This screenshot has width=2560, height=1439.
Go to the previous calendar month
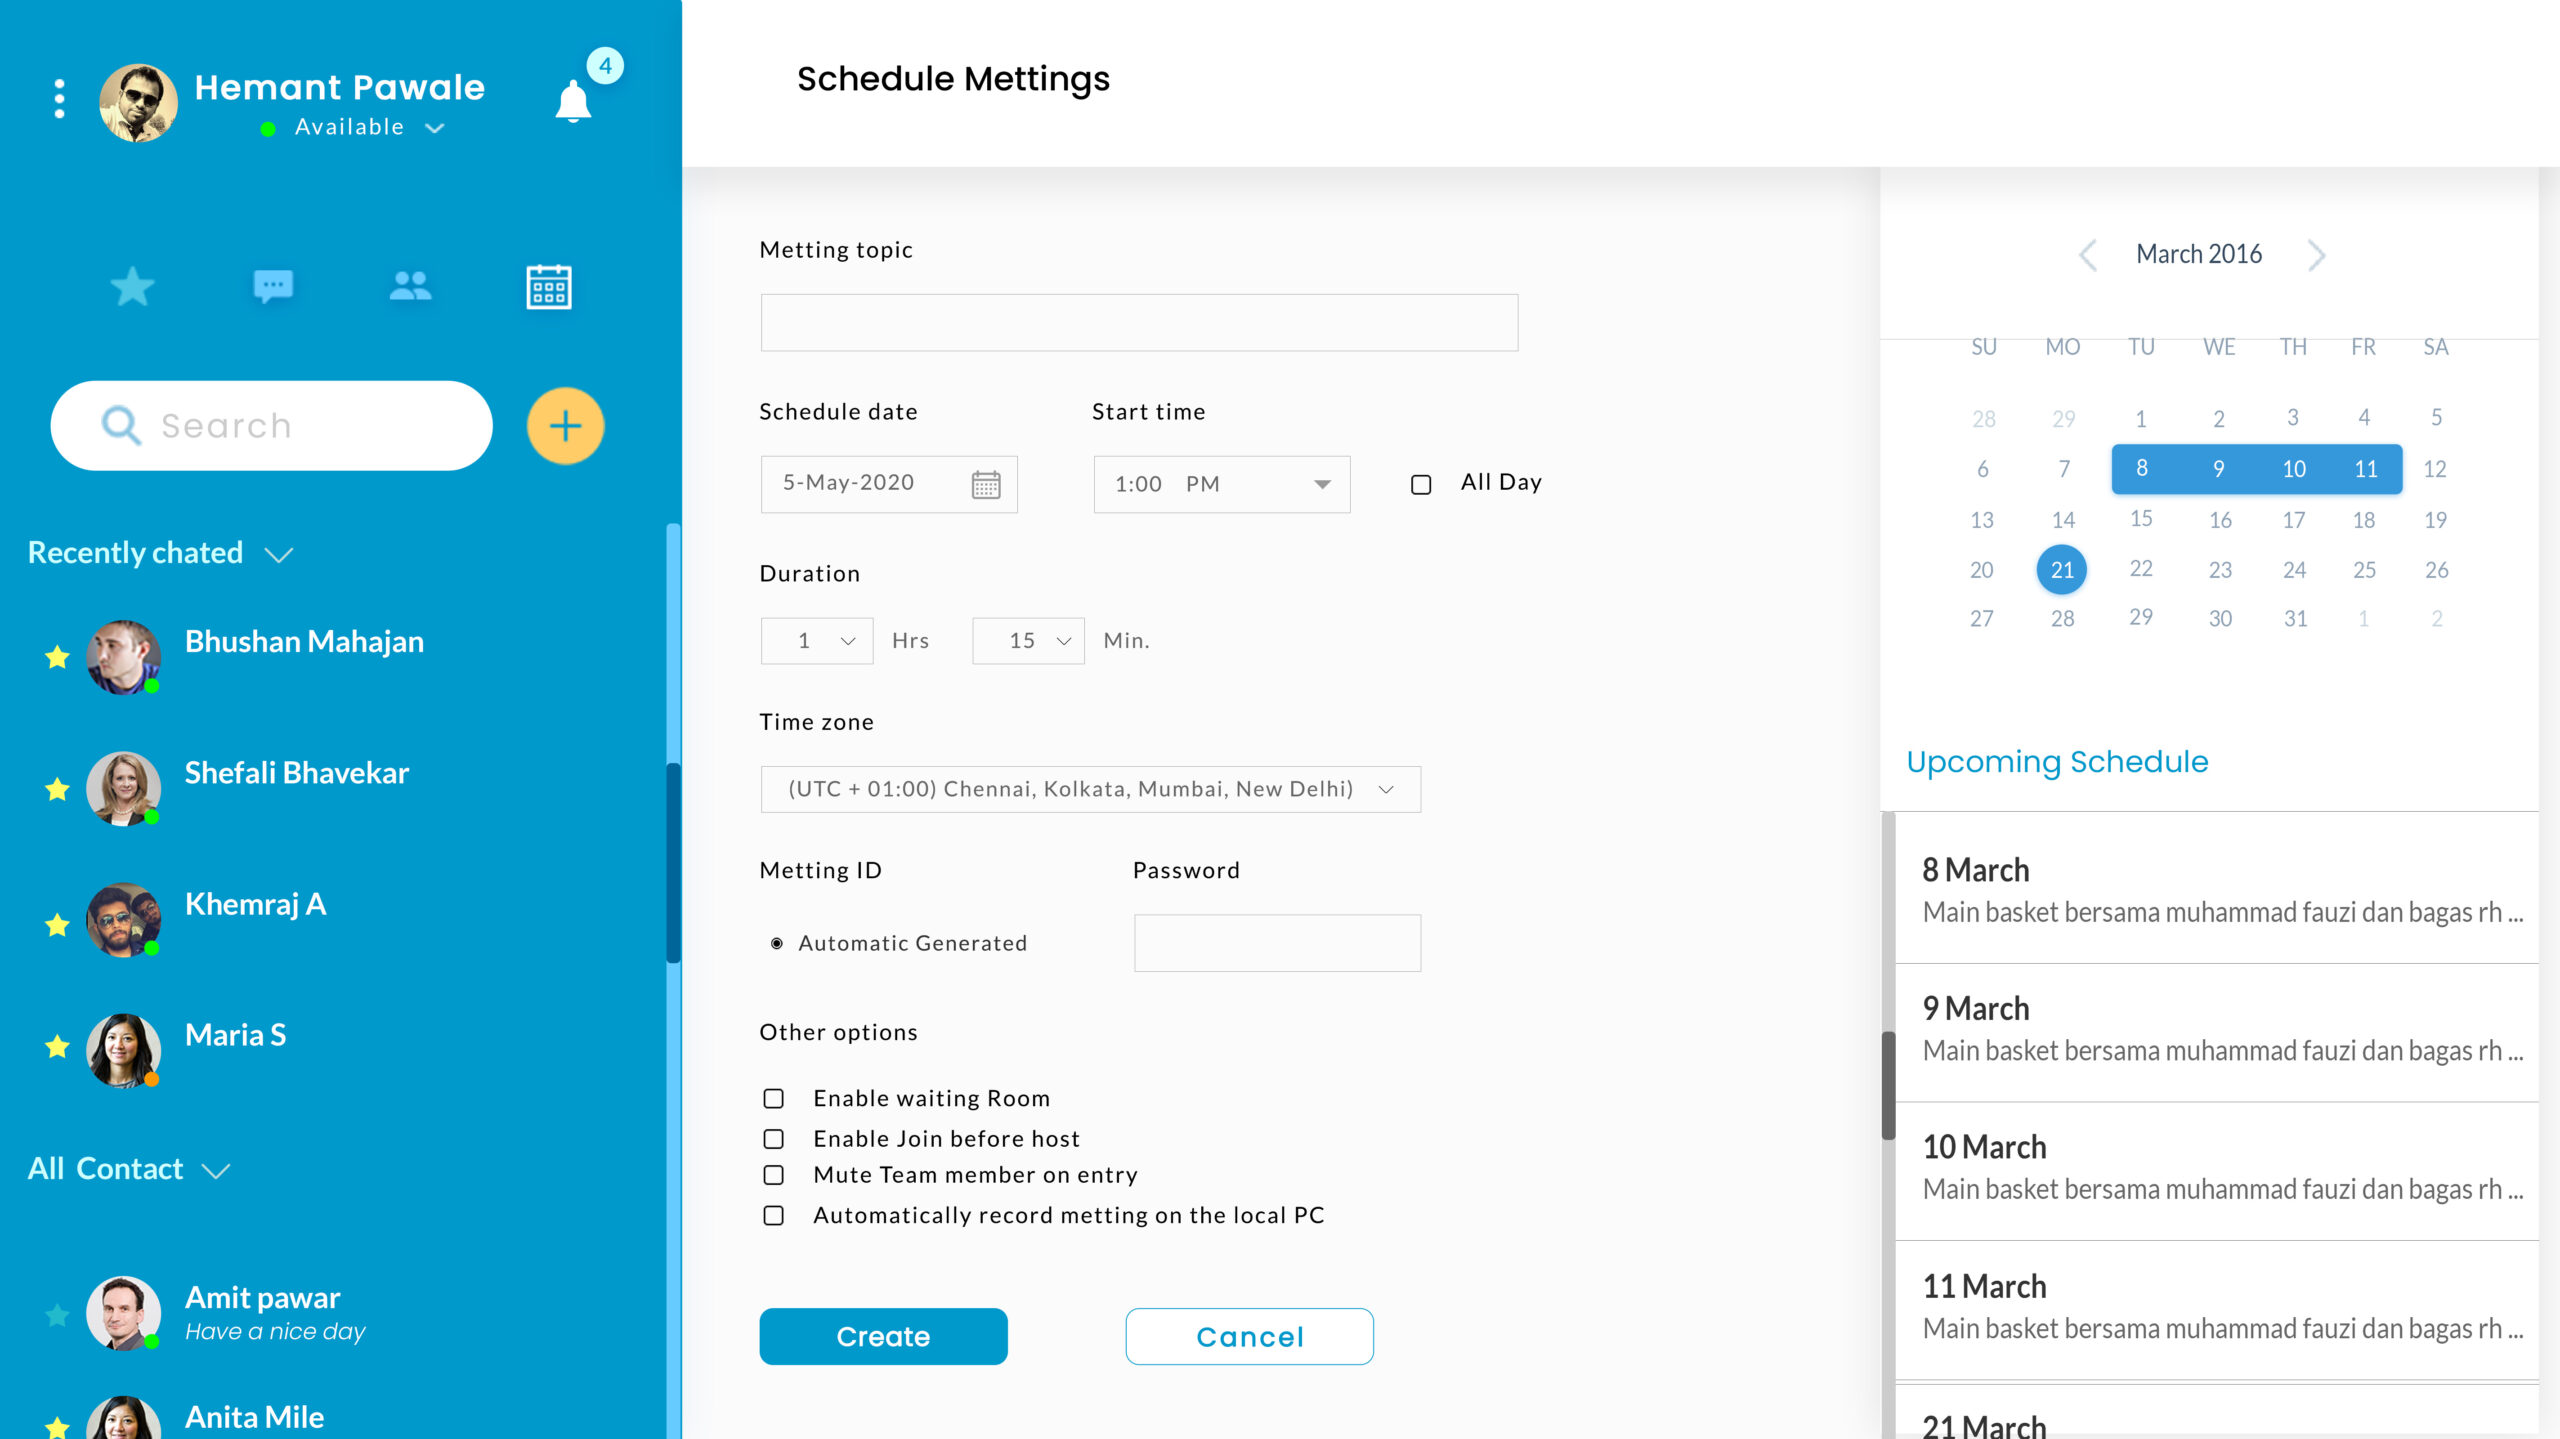point(2088,255)
